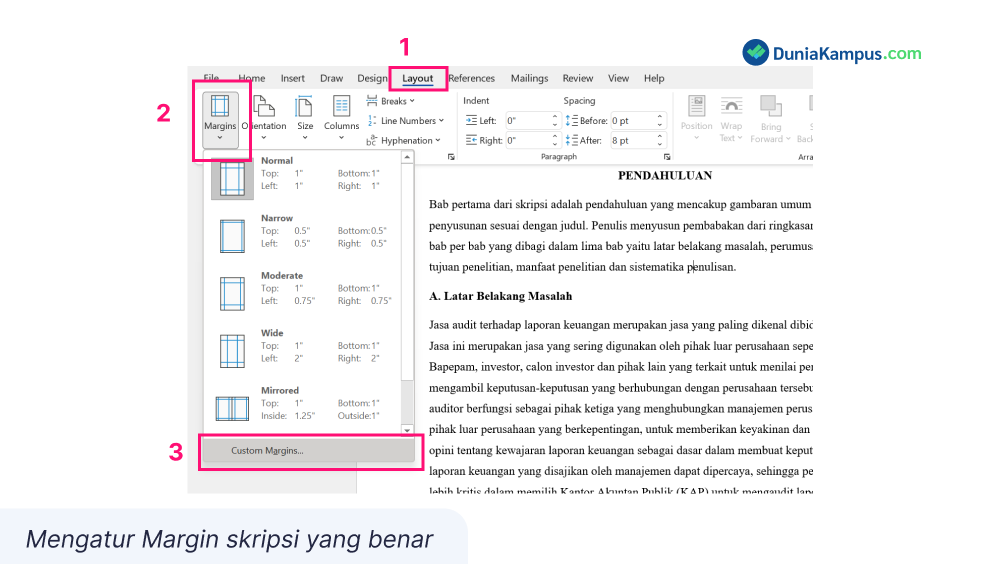
Task: Click the PENDAHULUAN heading text
Action: click(x=665, y=175)
